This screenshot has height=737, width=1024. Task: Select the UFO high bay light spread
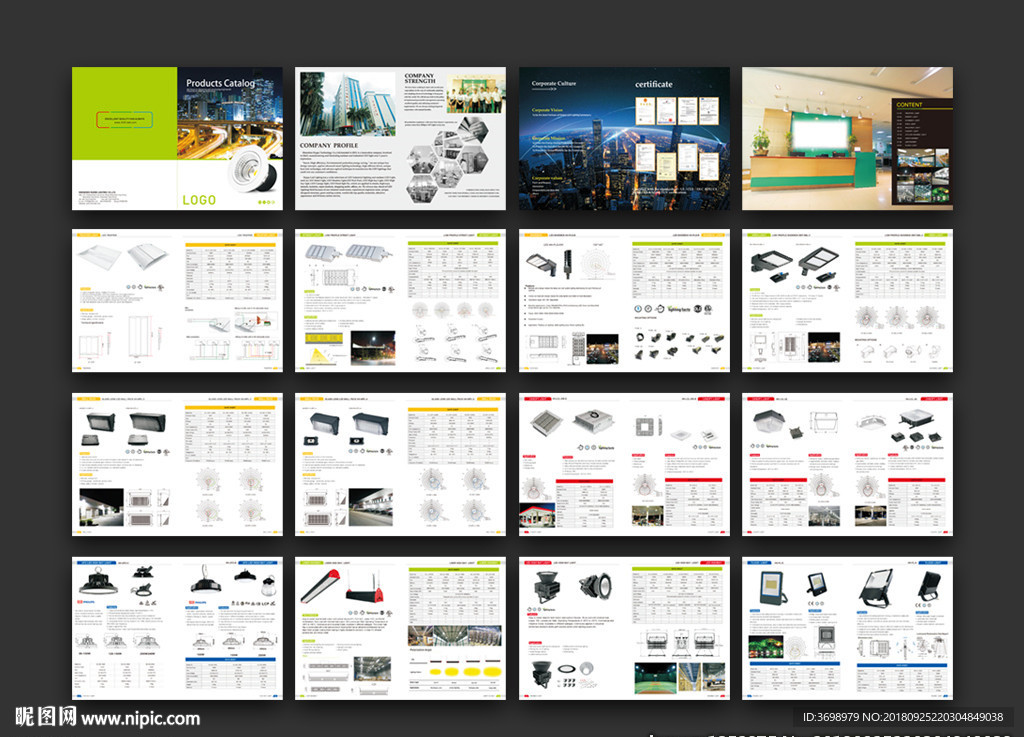click(x=177, y=629)
